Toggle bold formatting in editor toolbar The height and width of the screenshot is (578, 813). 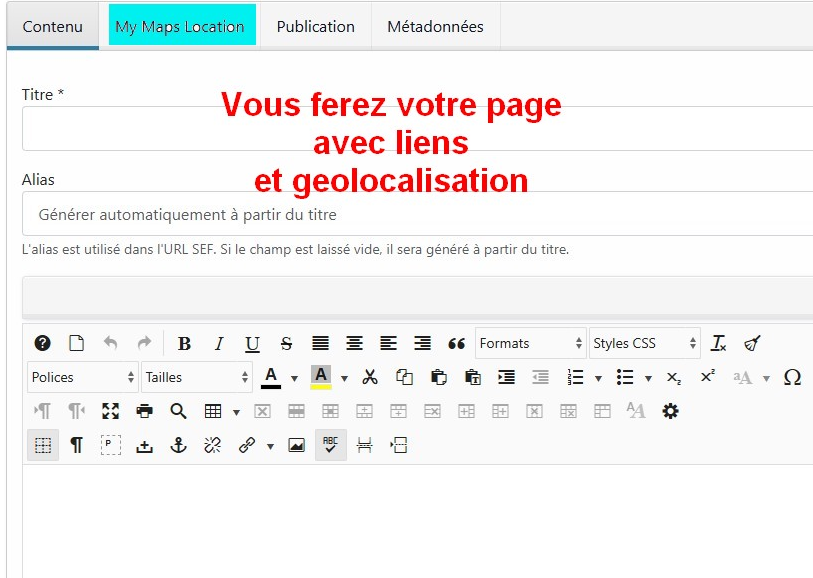point(184,344)
